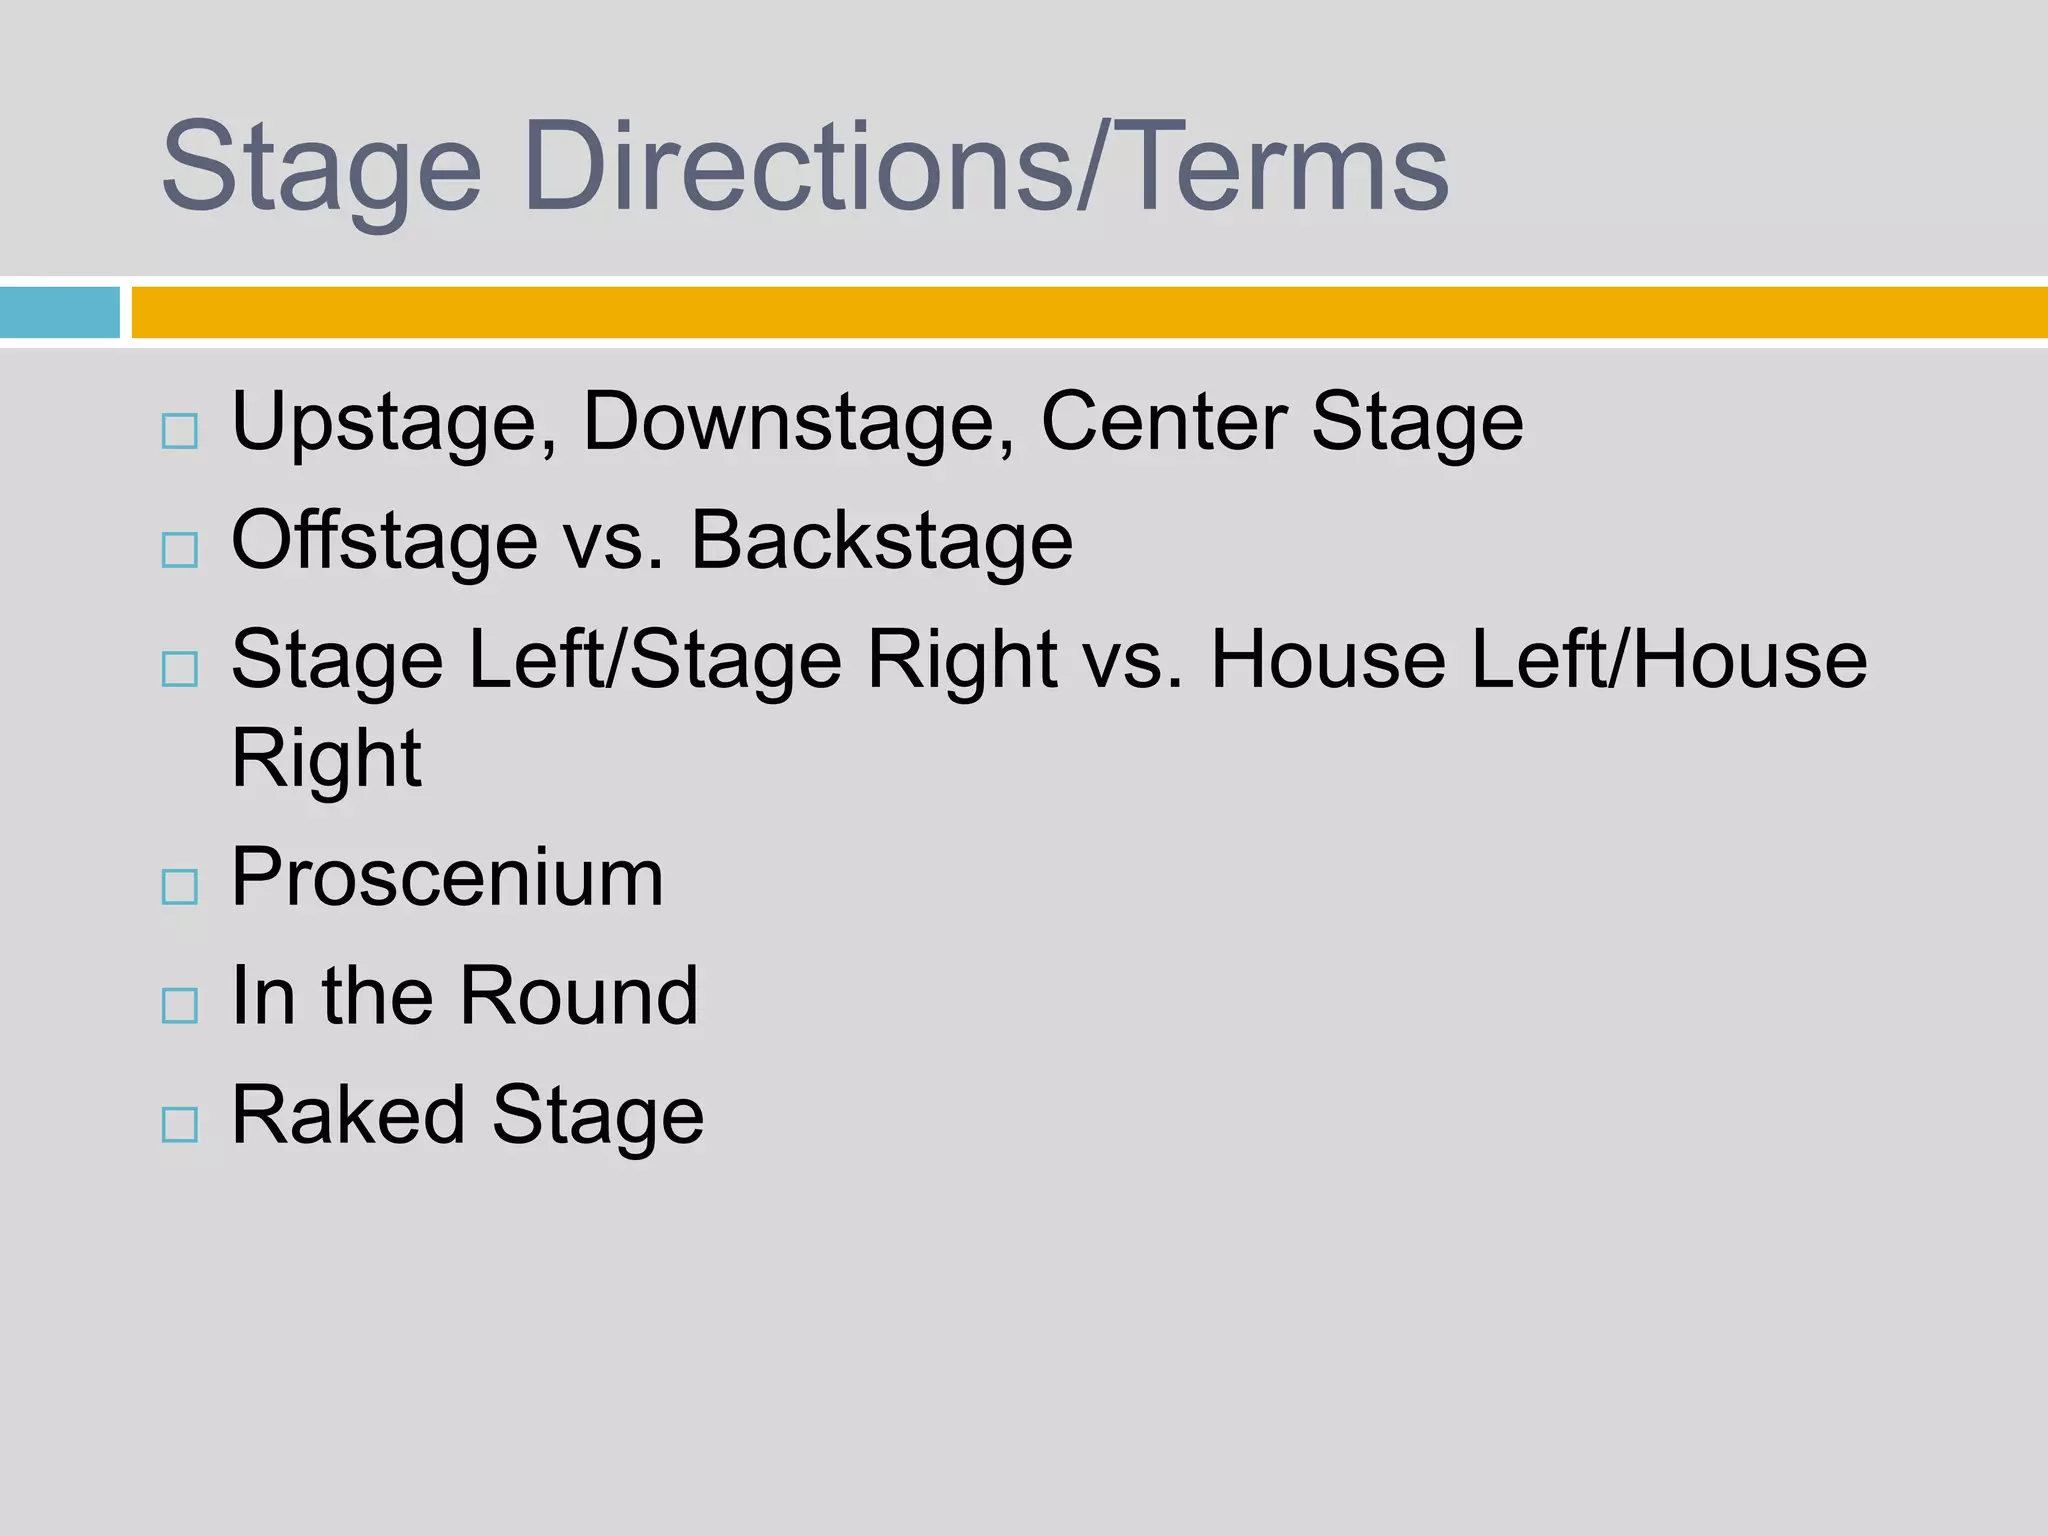Click the square bullet next to Raked Stage
The image size is (2048, 1536).
(180, 1125)
